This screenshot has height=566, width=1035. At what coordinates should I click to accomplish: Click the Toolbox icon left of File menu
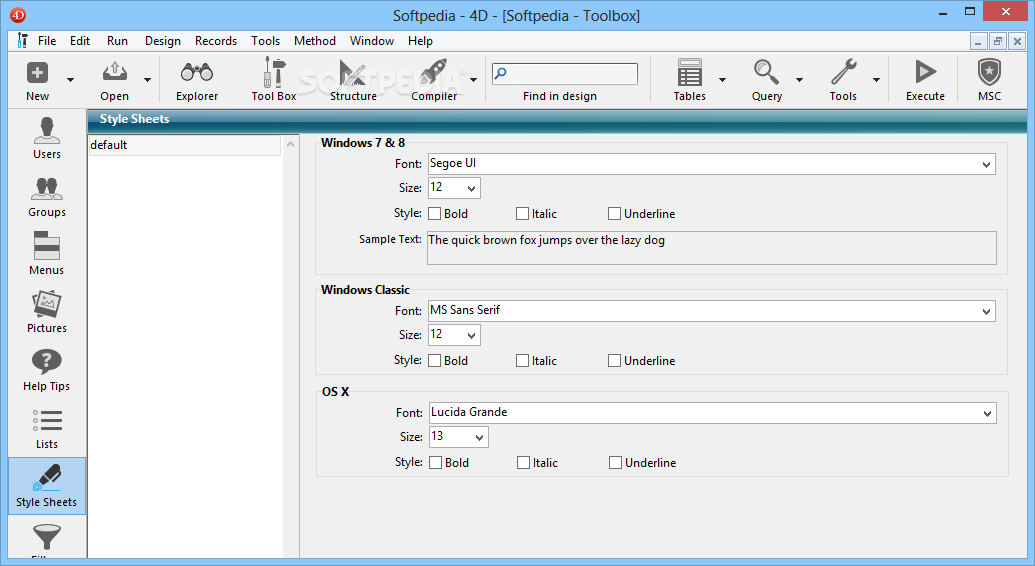pyautogui.click(x=23, y=40)
